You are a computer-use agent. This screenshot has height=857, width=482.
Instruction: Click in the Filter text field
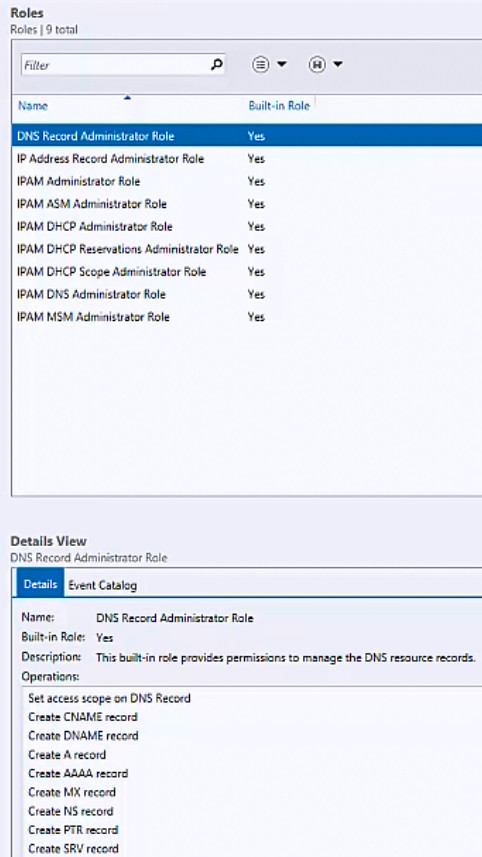click(116, 65)
